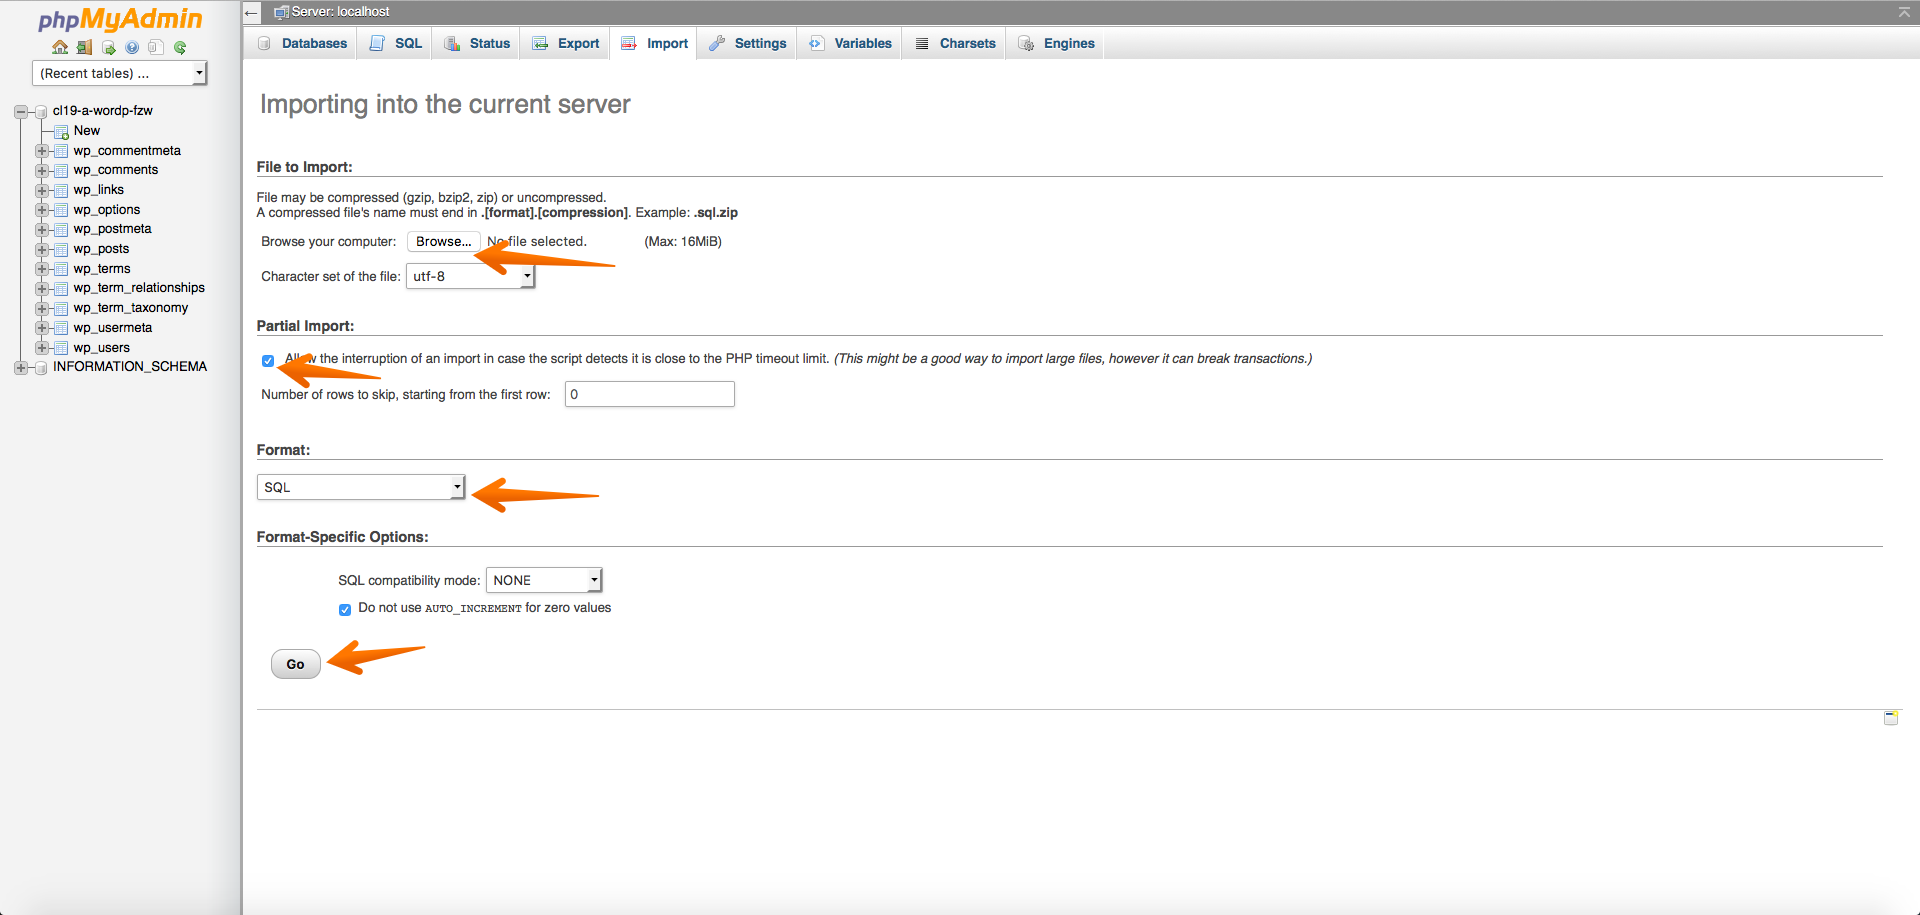Switch to the Status tab
Image resolution: width=1920 pixels, height=915 pixels.
(x=477, y=43)
